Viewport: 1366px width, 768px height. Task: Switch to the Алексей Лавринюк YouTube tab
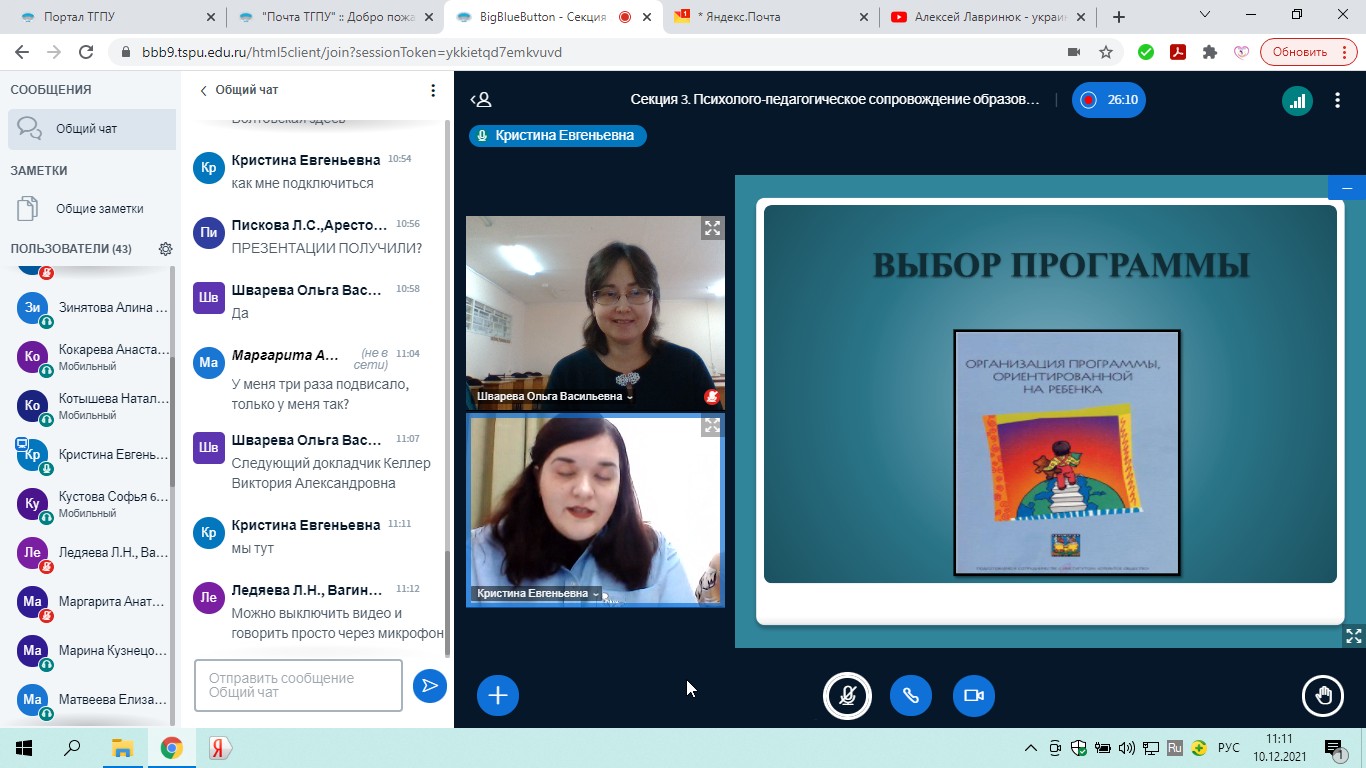[986, 17]
